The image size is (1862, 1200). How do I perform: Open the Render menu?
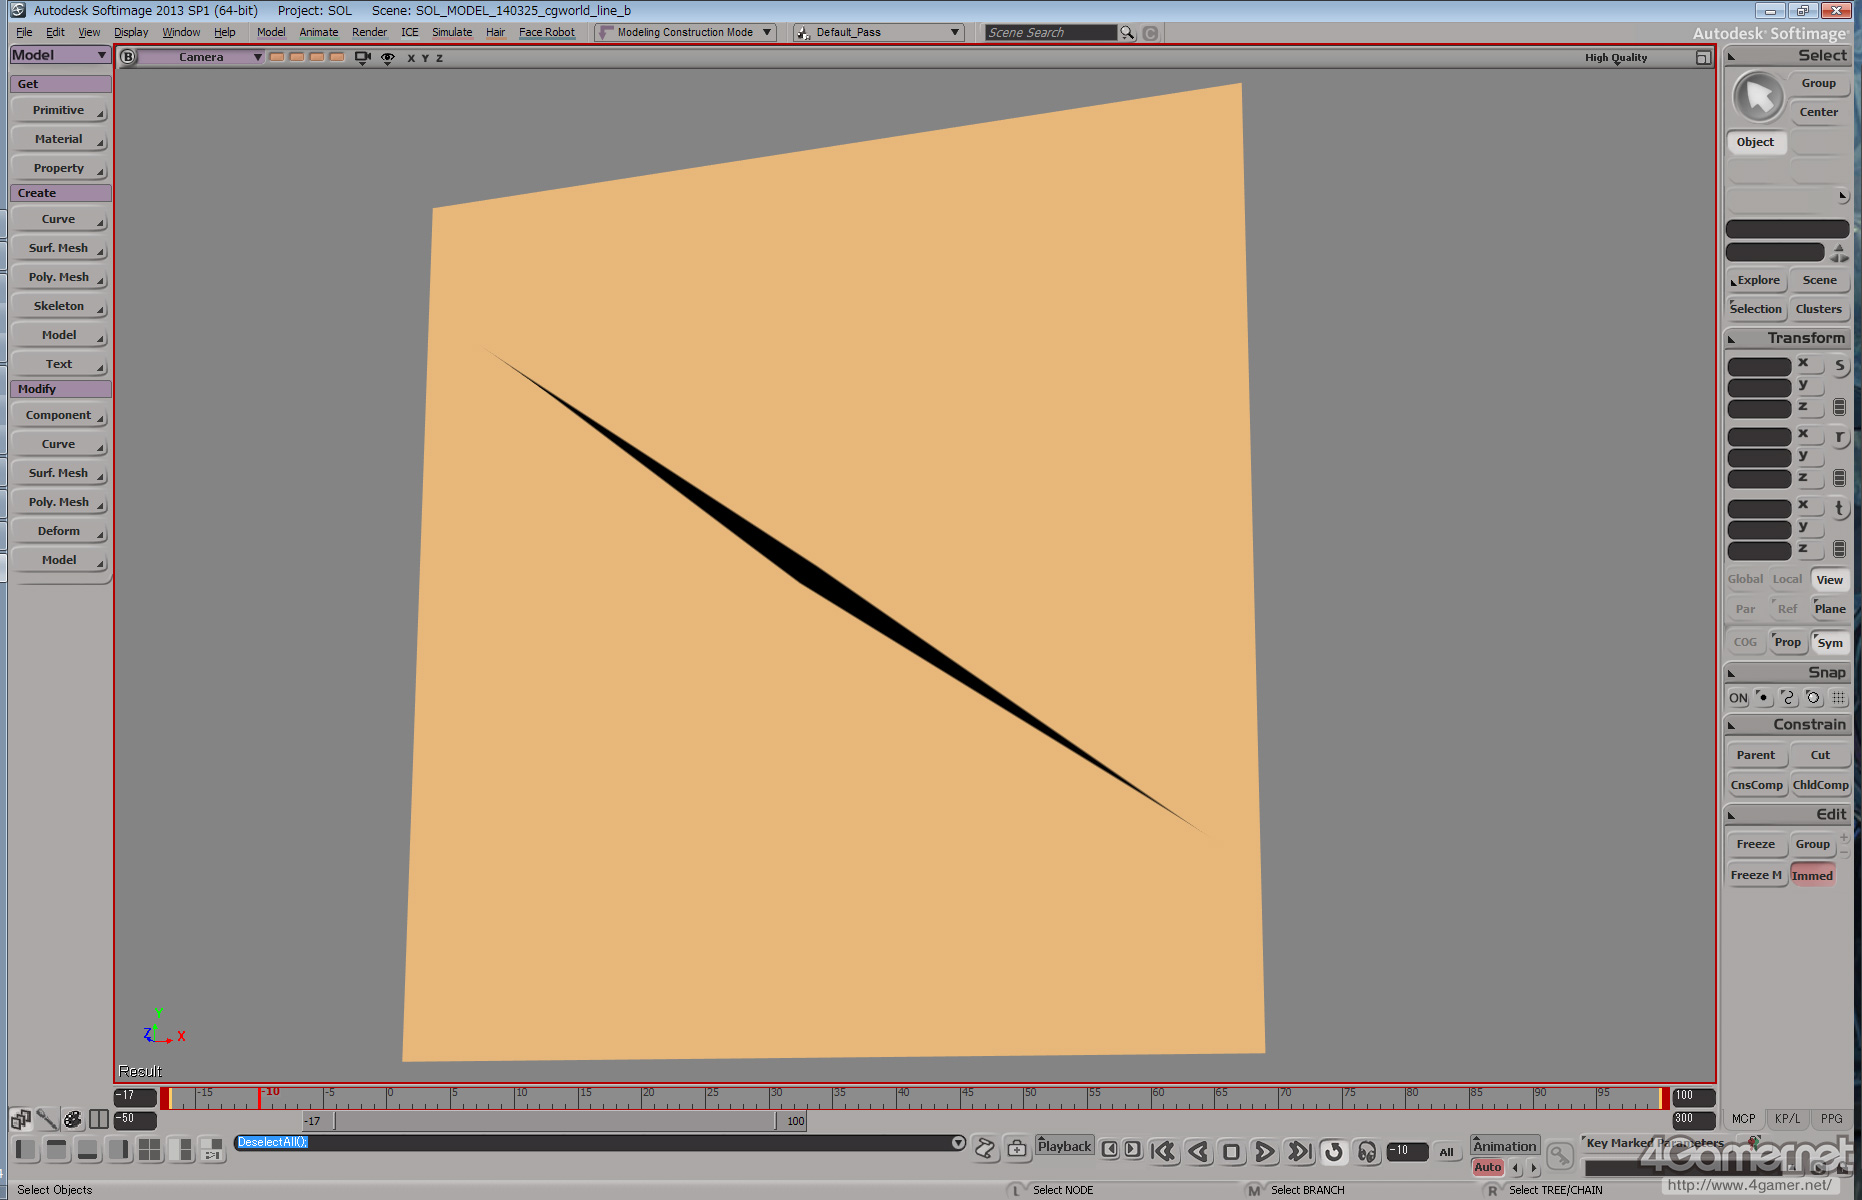point(369,32)
